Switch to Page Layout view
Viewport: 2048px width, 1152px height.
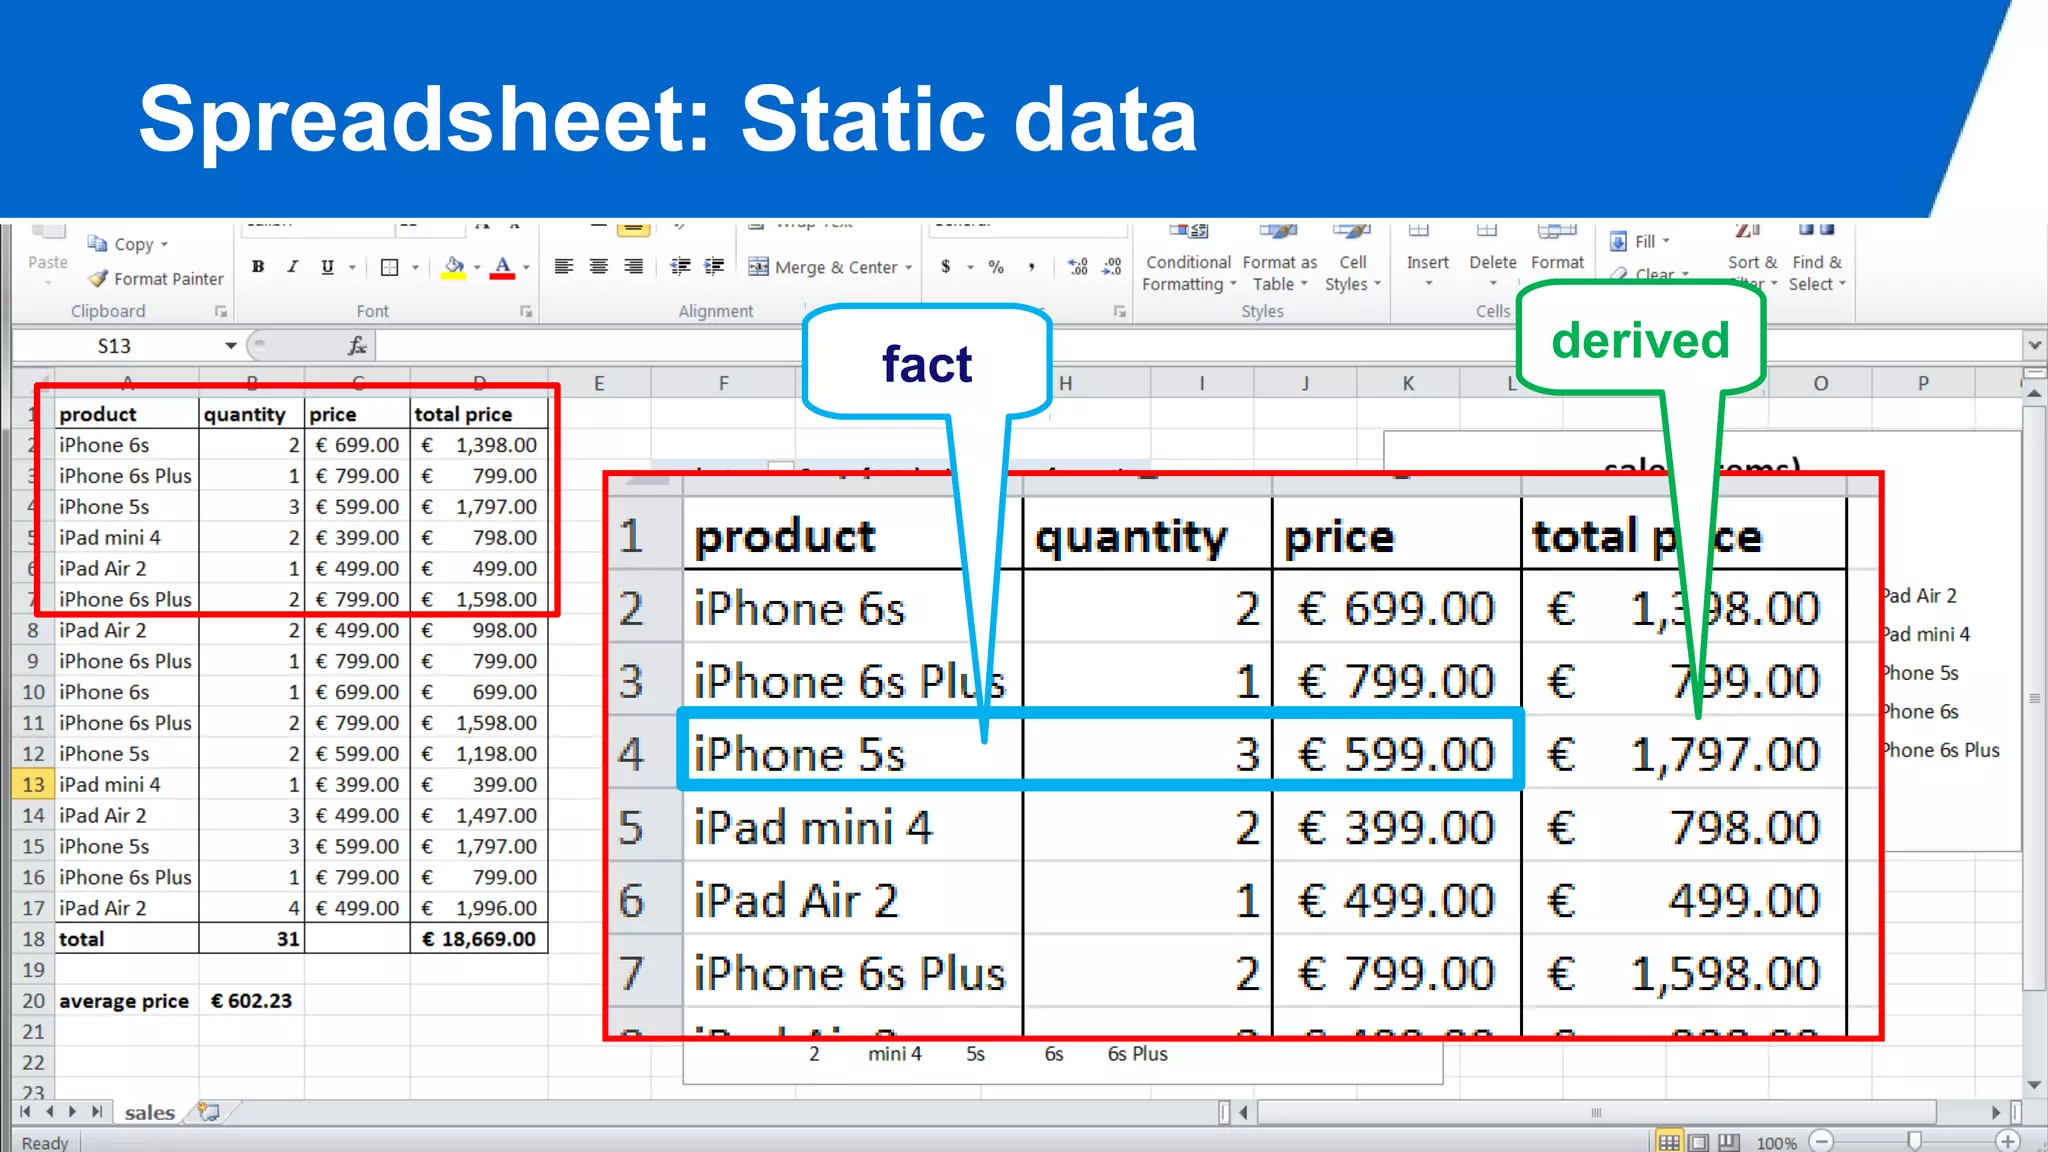[1699, 1142]
